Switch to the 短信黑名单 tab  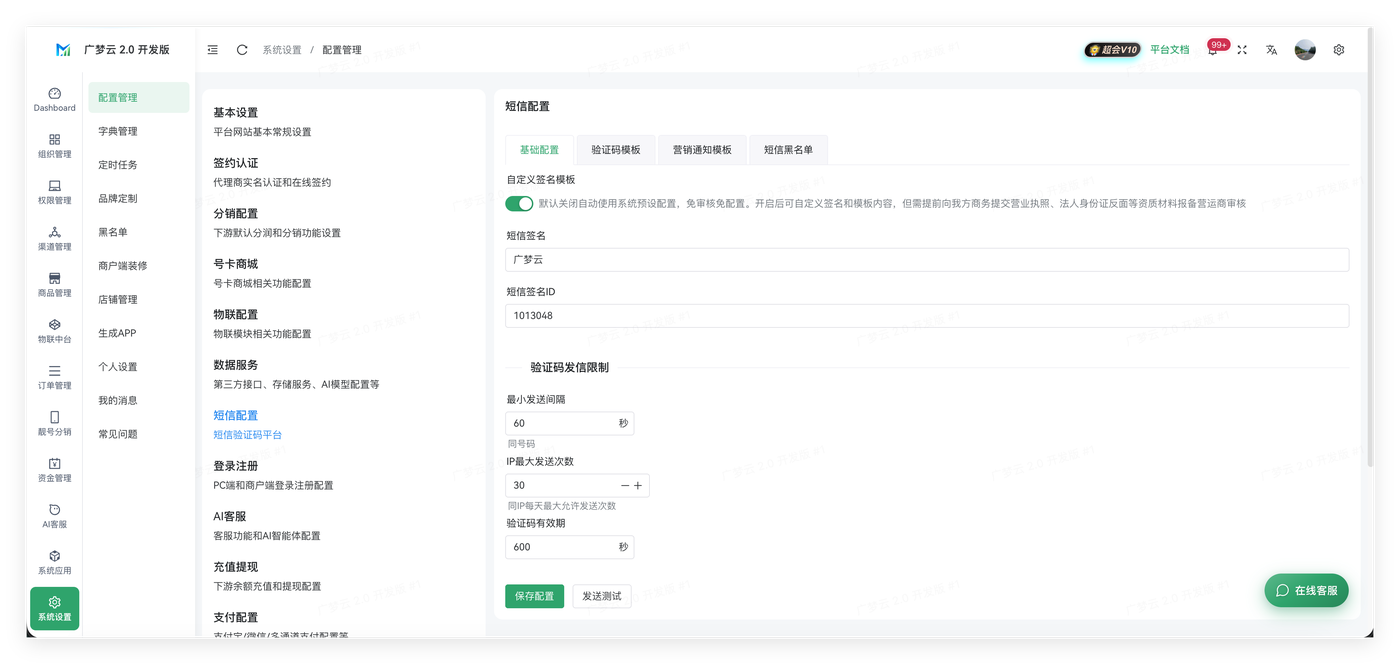(788, 150)
